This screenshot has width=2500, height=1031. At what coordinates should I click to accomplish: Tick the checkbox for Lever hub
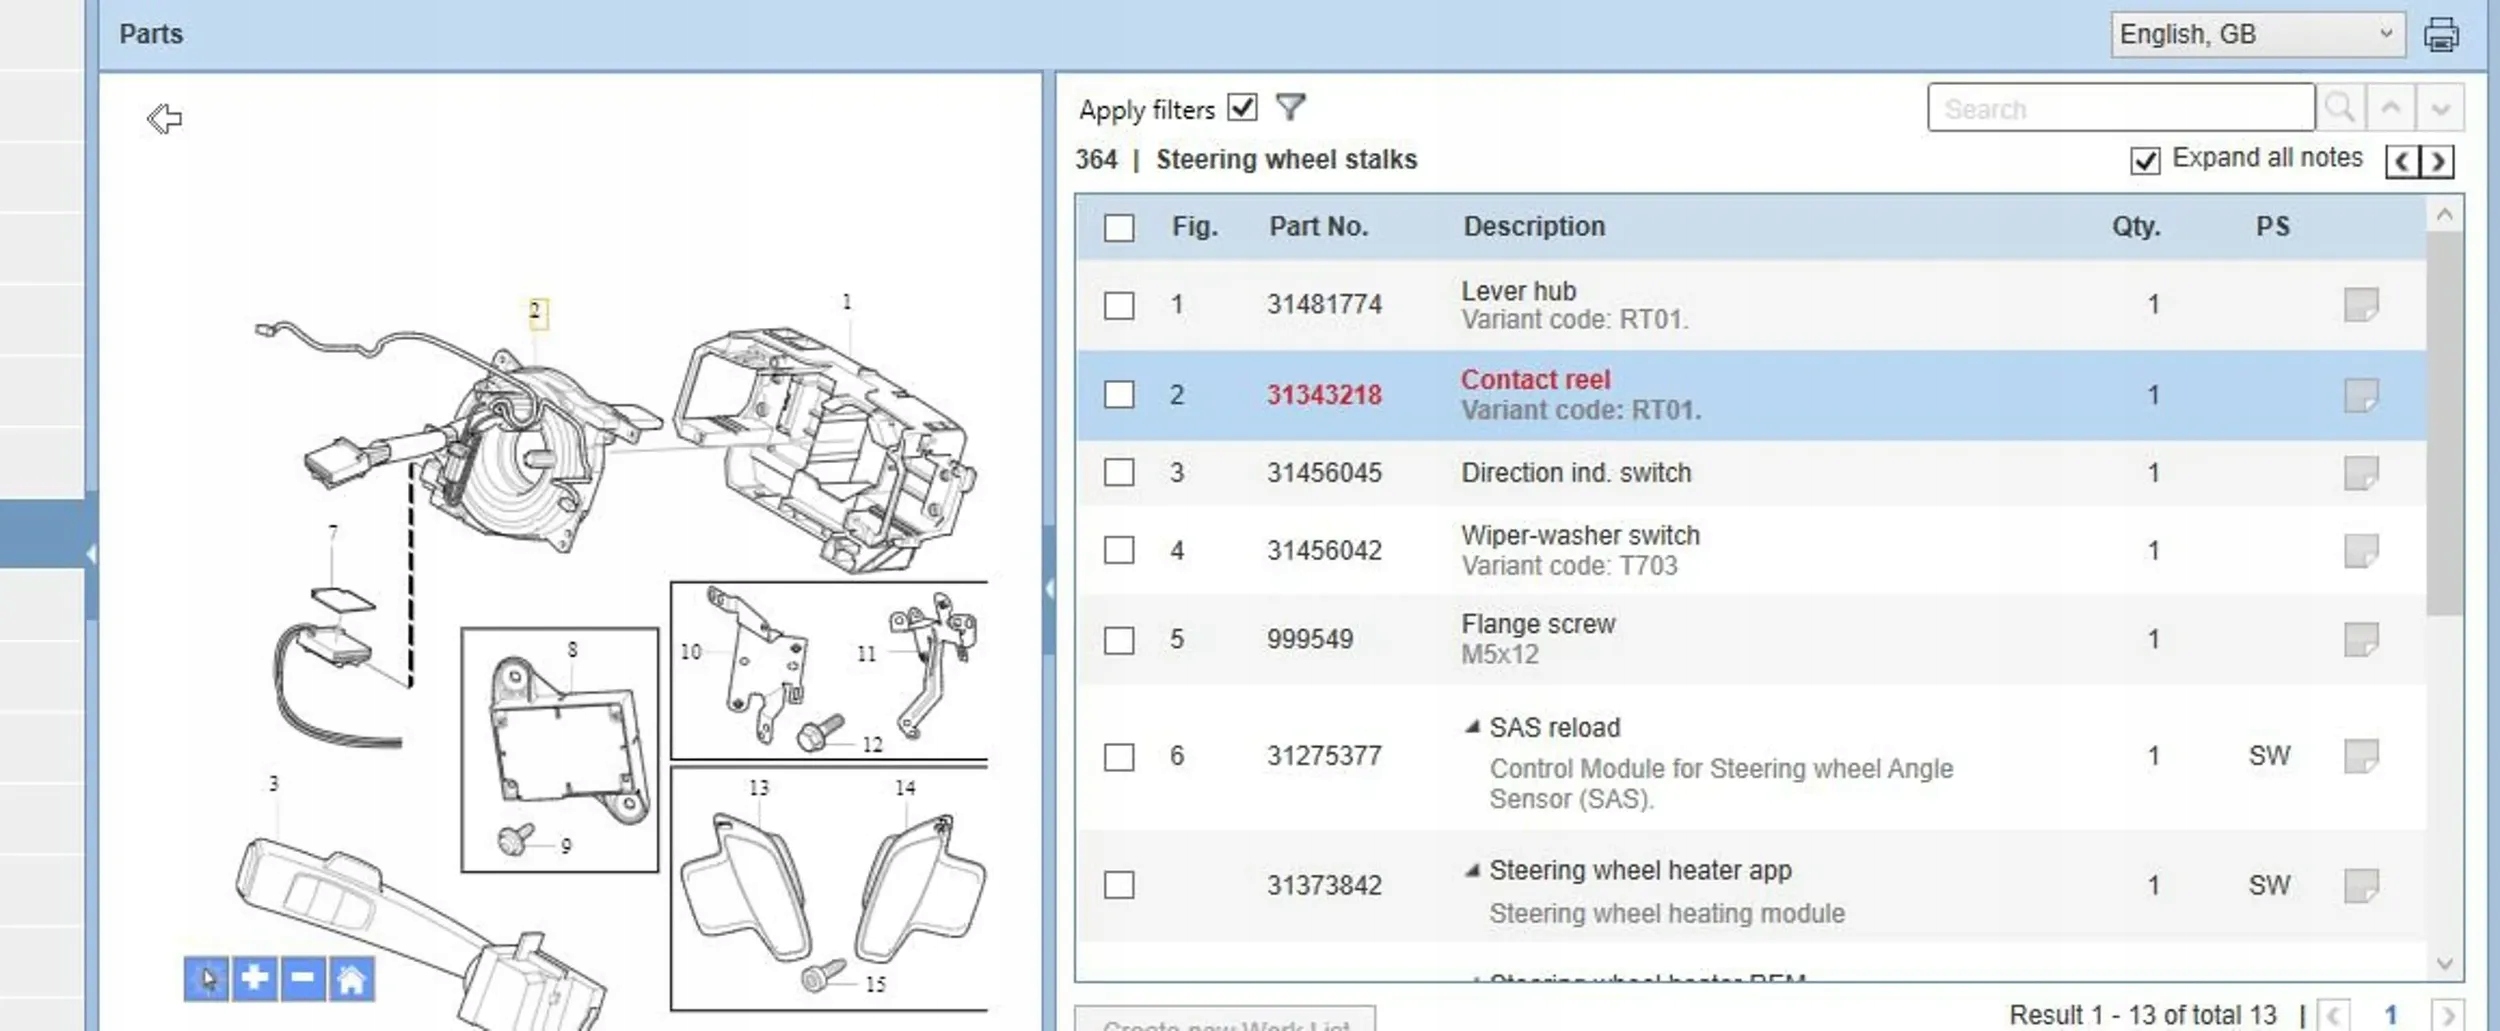1119,305
